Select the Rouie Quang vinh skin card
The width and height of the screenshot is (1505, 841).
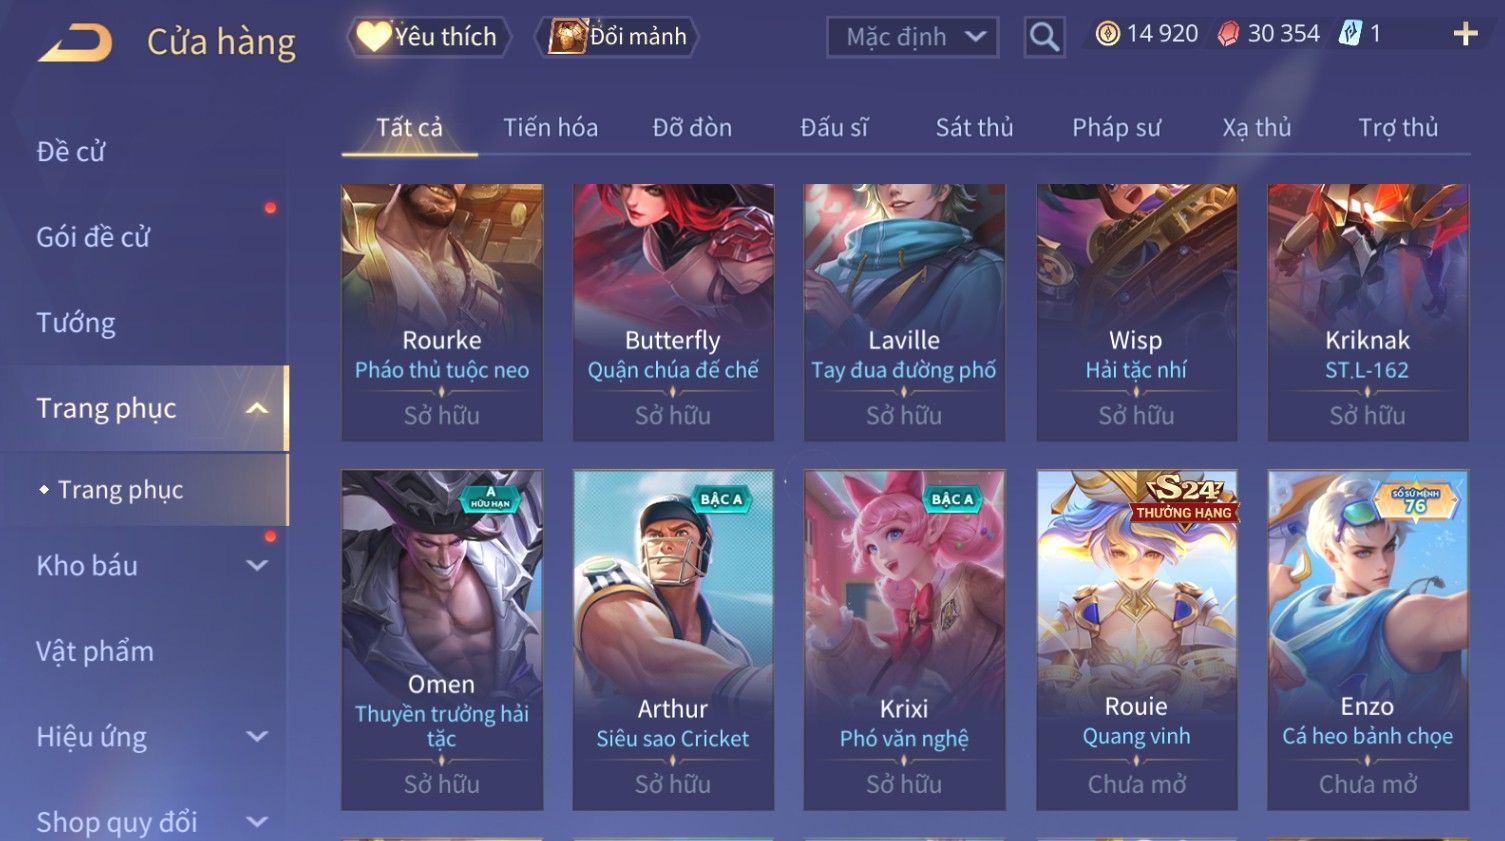1136,639
